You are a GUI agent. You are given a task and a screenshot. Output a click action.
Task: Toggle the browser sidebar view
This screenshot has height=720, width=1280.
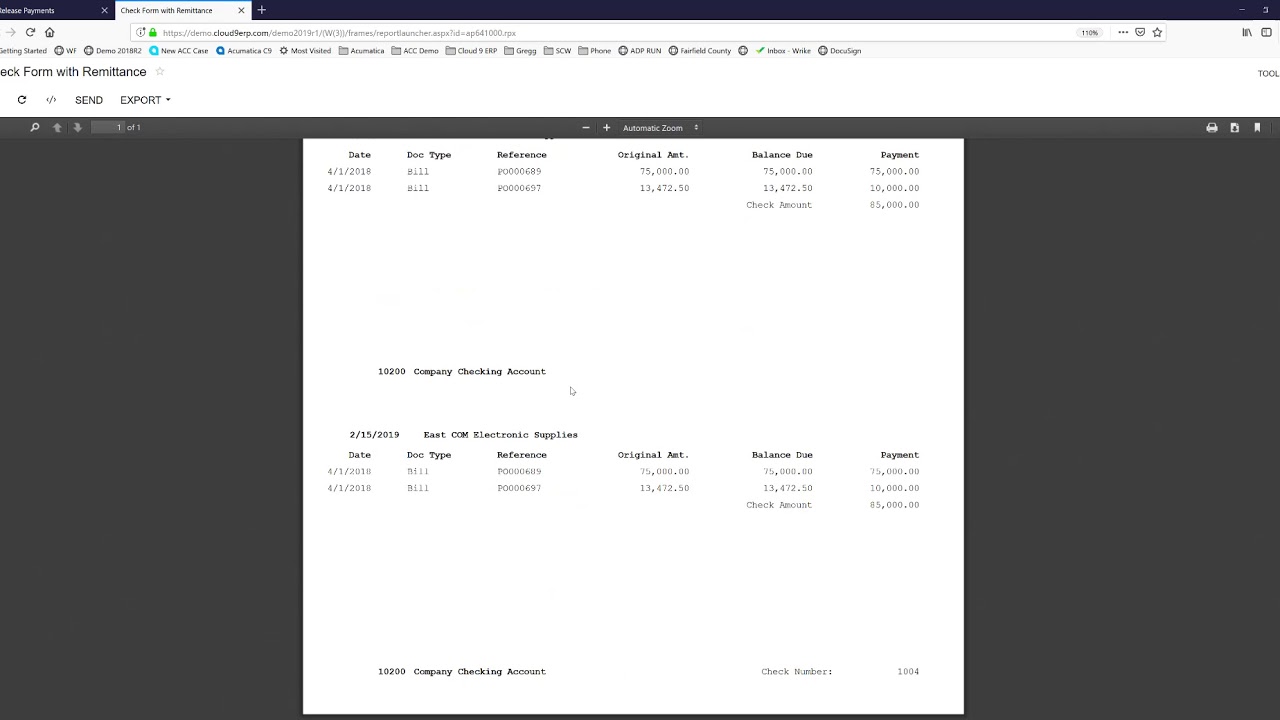1266,32
